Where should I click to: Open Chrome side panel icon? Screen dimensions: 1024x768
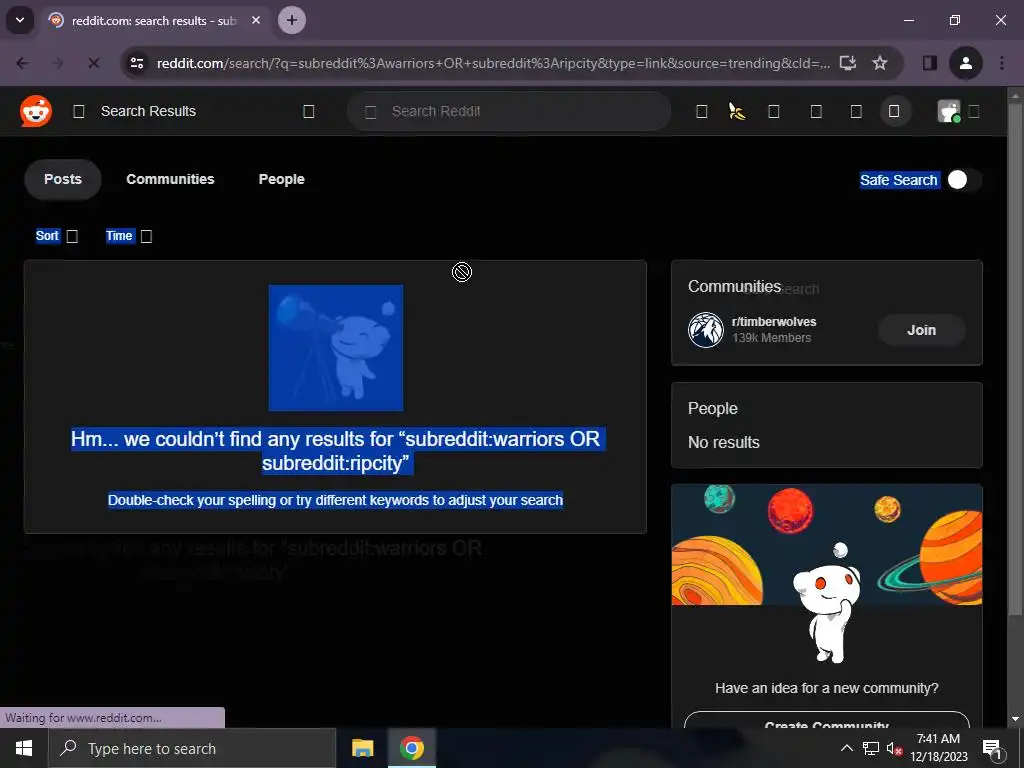929,63
